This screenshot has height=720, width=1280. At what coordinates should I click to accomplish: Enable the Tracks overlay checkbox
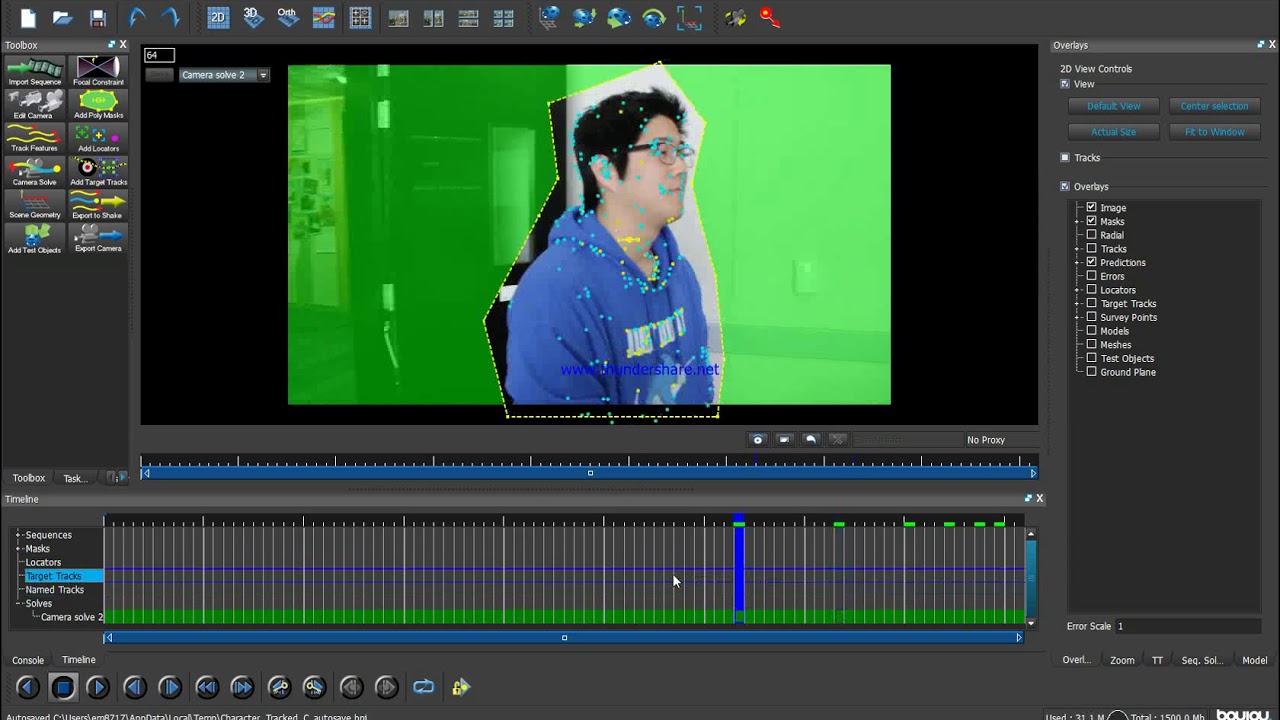(x=1091, y=249)
